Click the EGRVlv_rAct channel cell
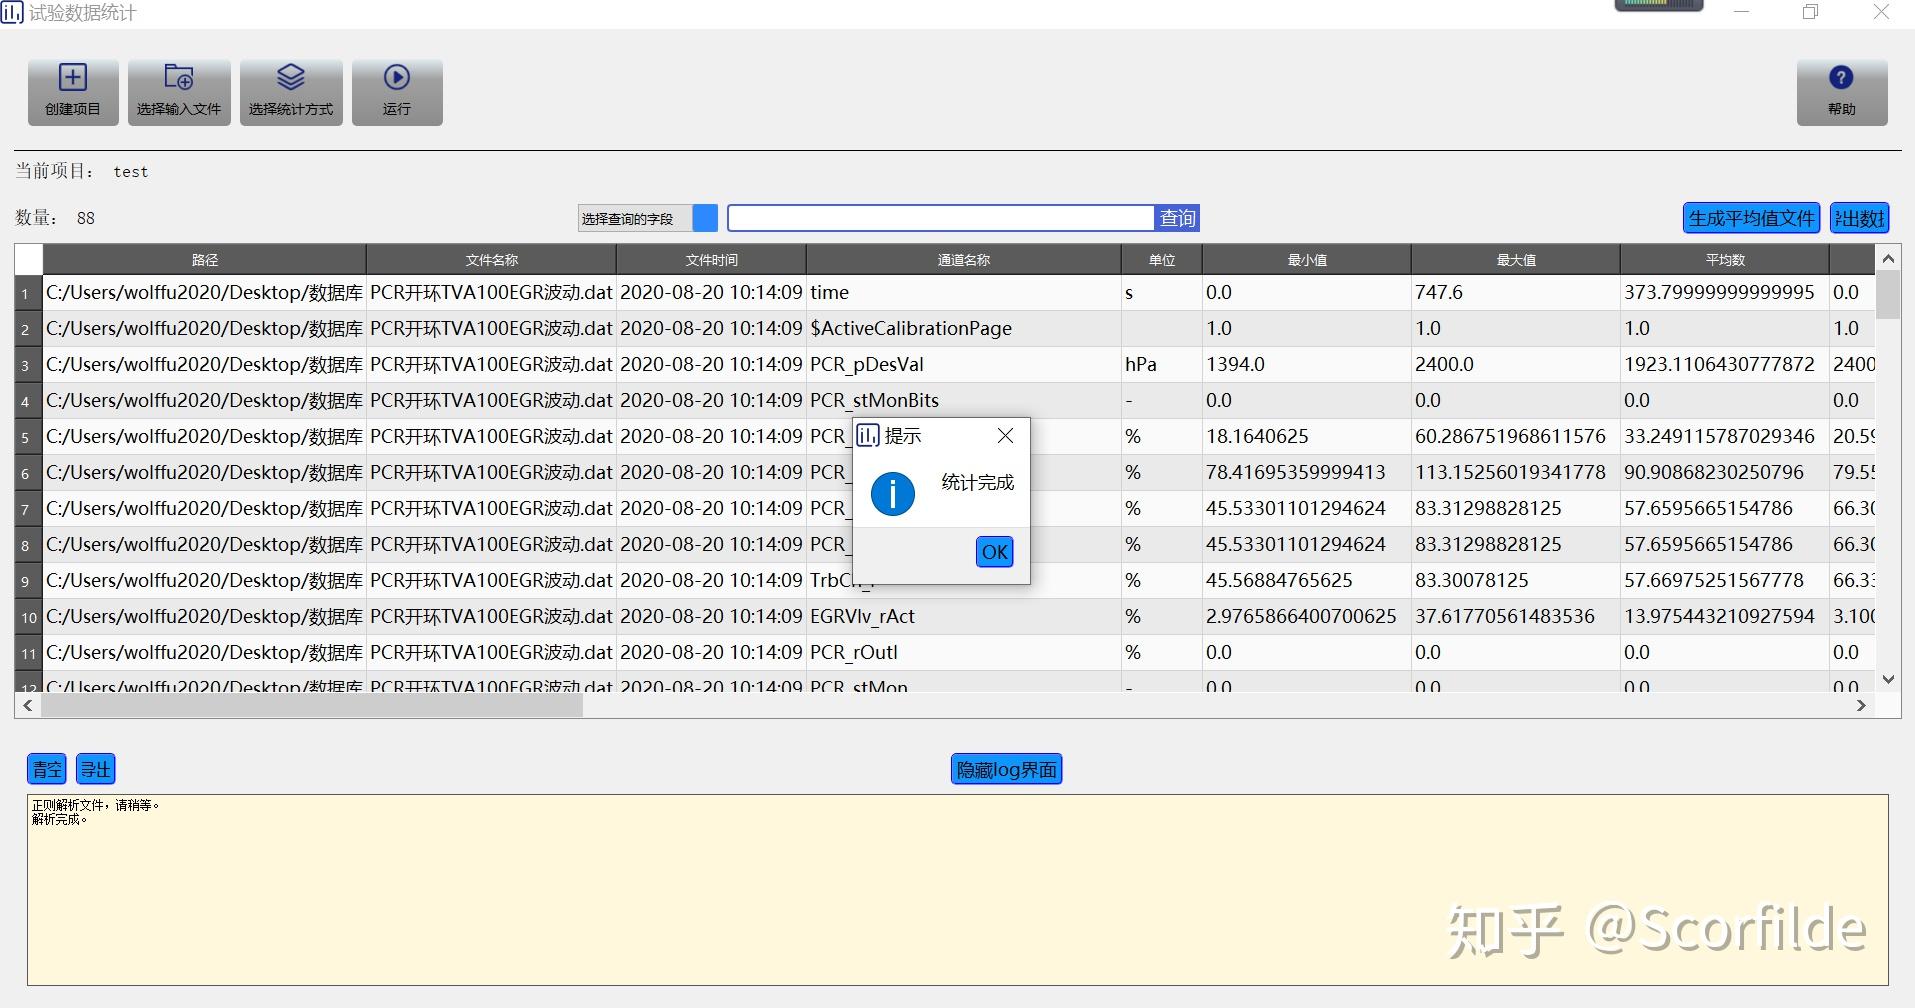 coord(964,617)
